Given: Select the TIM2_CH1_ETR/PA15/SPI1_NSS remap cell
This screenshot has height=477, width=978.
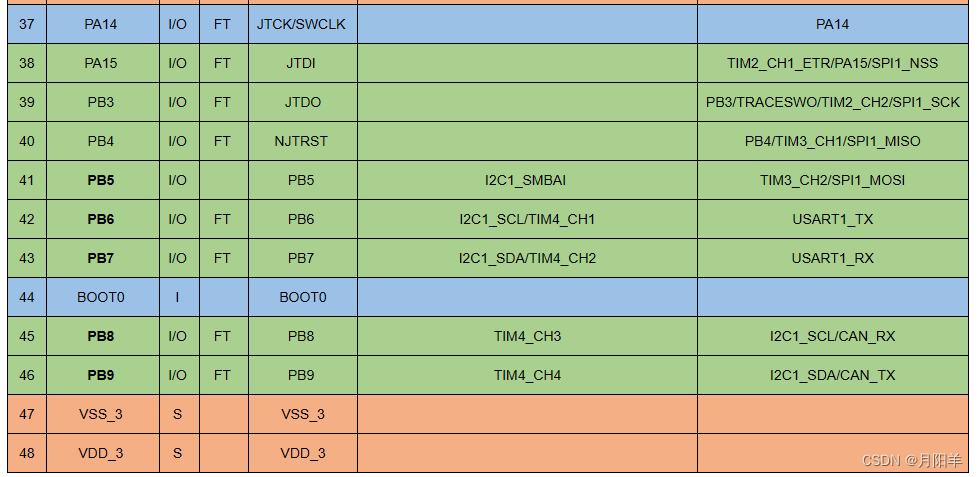Looking at the screenshot, I should click(832, 63).
